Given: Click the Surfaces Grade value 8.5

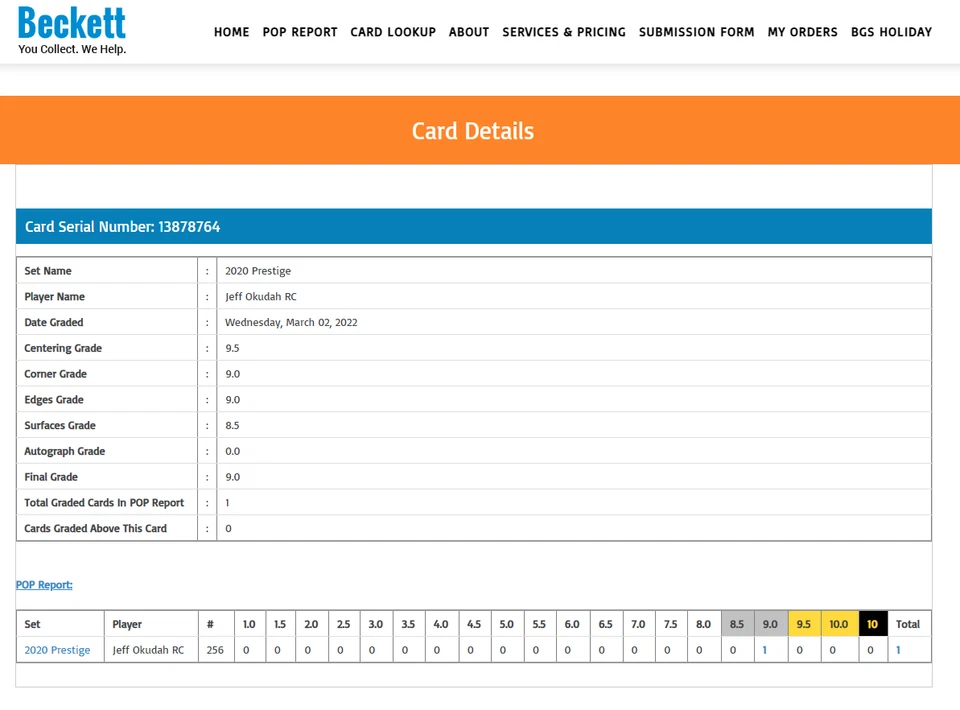Looking at the screenshot, I should click(232, 425).
